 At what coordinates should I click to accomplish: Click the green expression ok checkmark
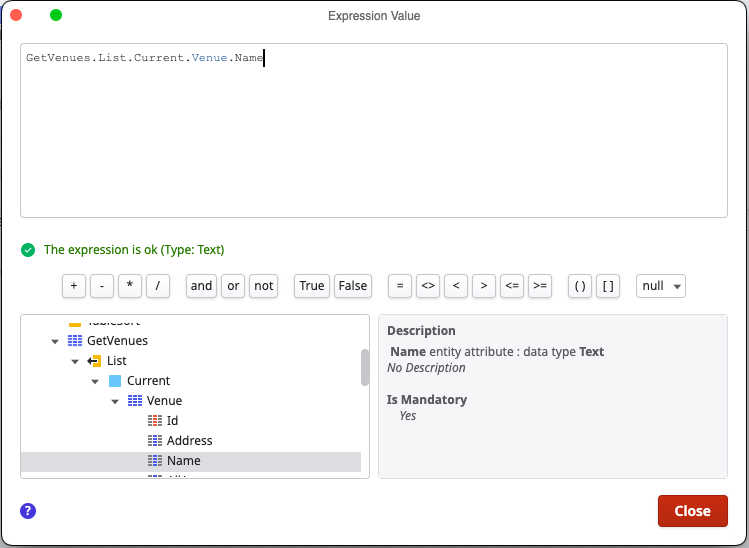pyautogui.click(x=28, y=250)
